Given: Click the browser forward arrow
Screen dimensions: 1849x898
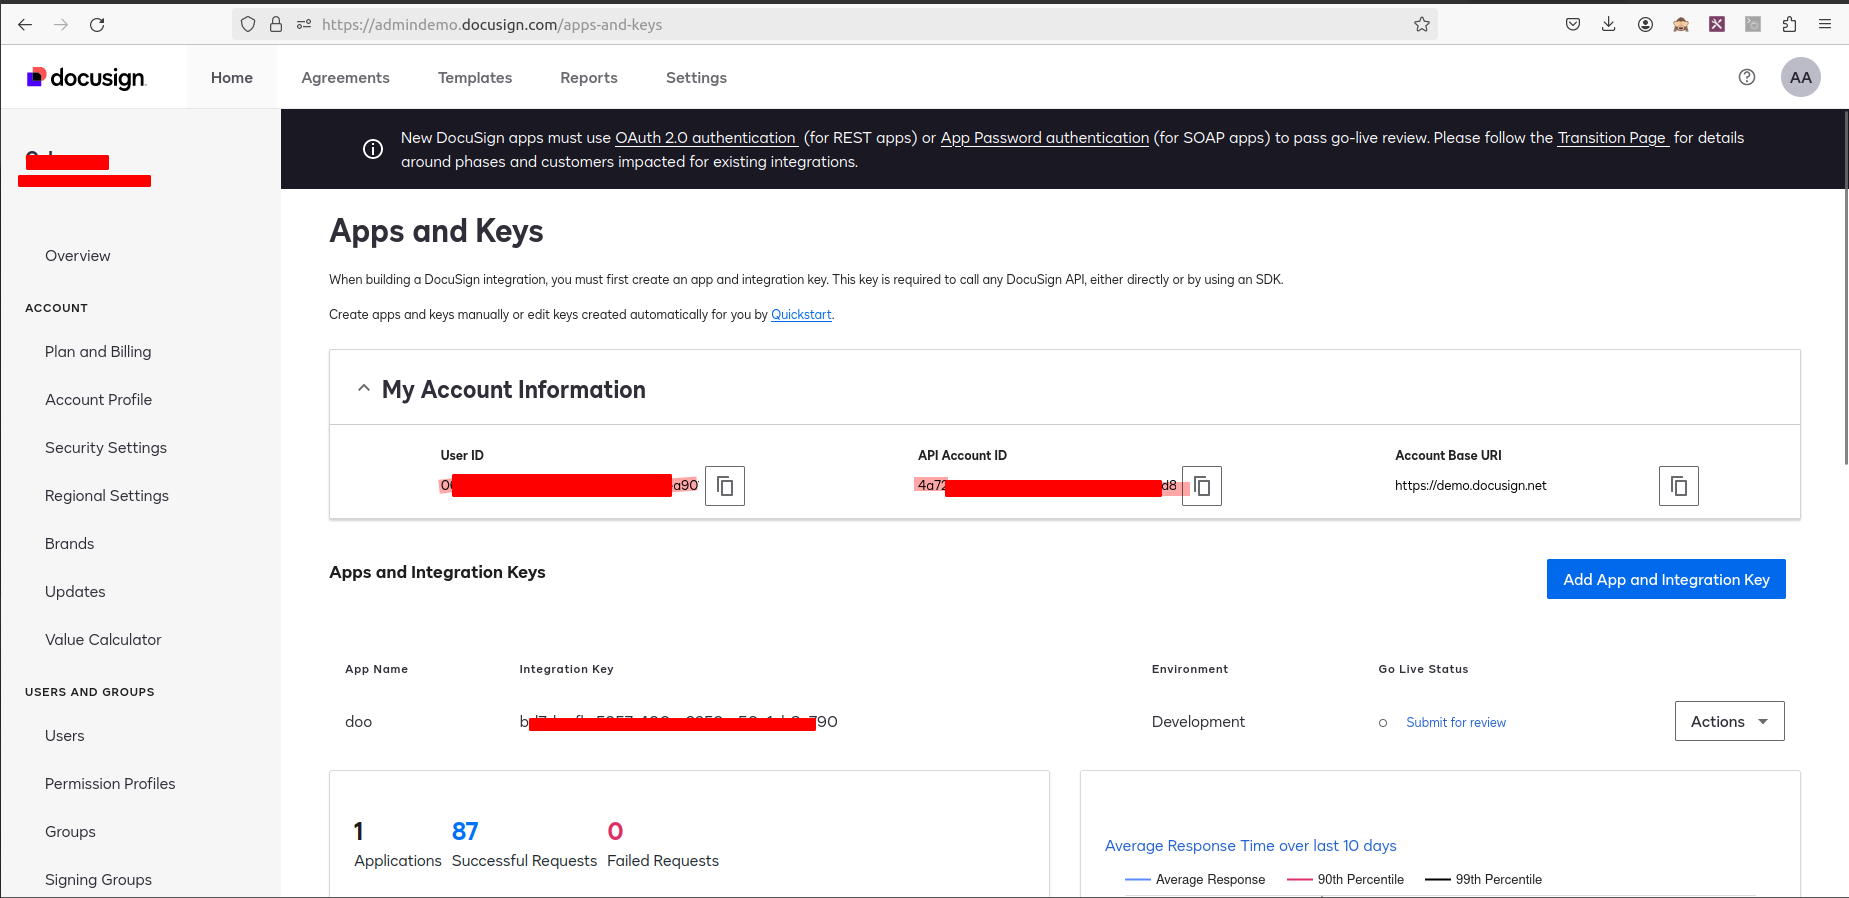Looking at the screenshot, I should (x=61, y=24).
